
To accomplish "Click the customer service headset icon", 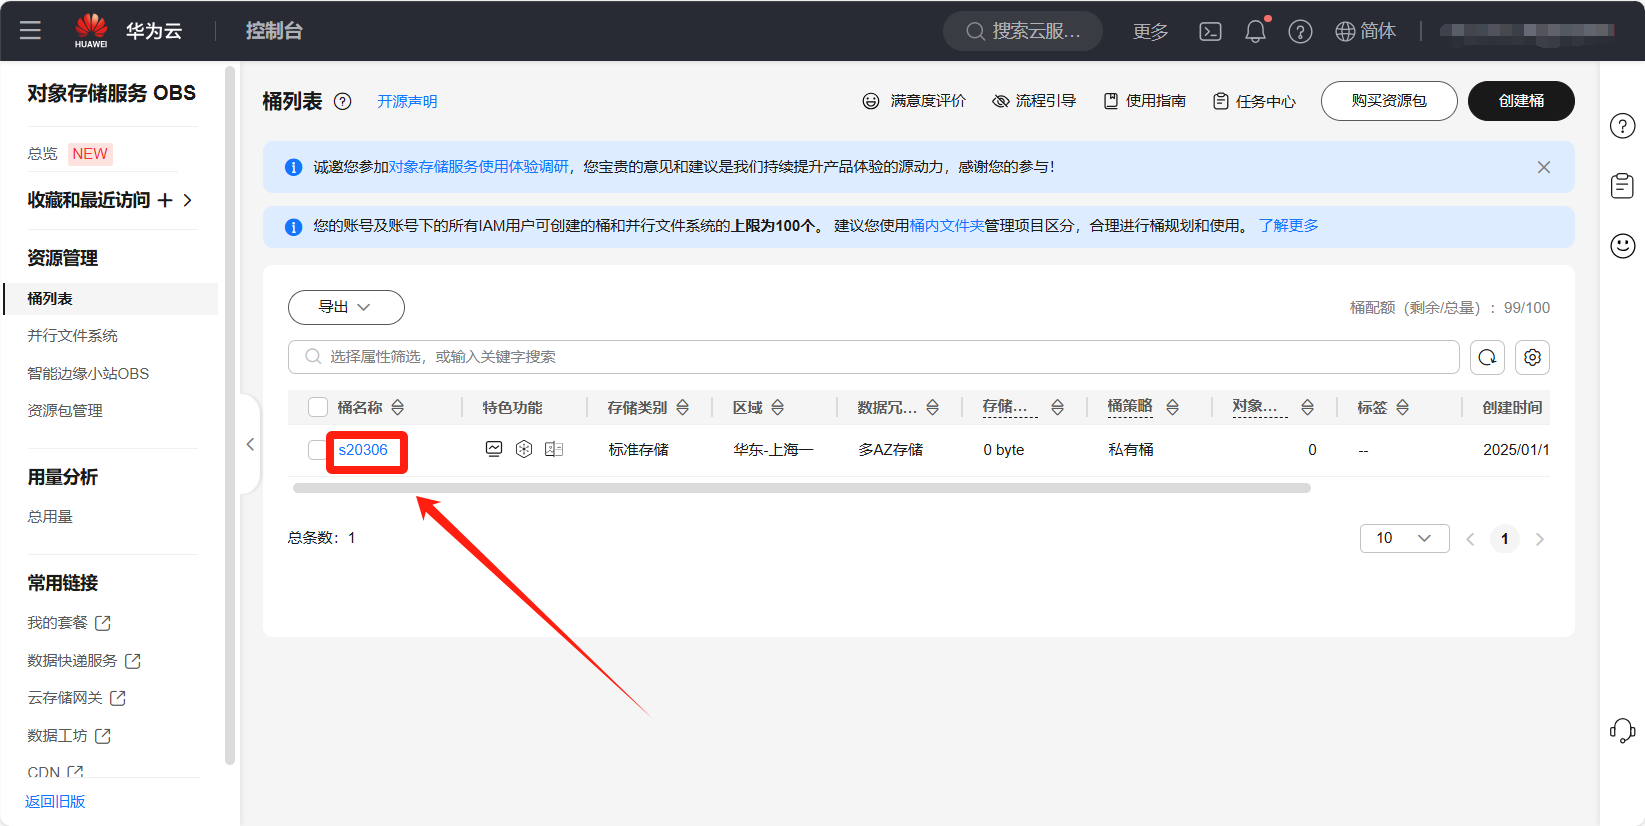I will coord(1622,731).
